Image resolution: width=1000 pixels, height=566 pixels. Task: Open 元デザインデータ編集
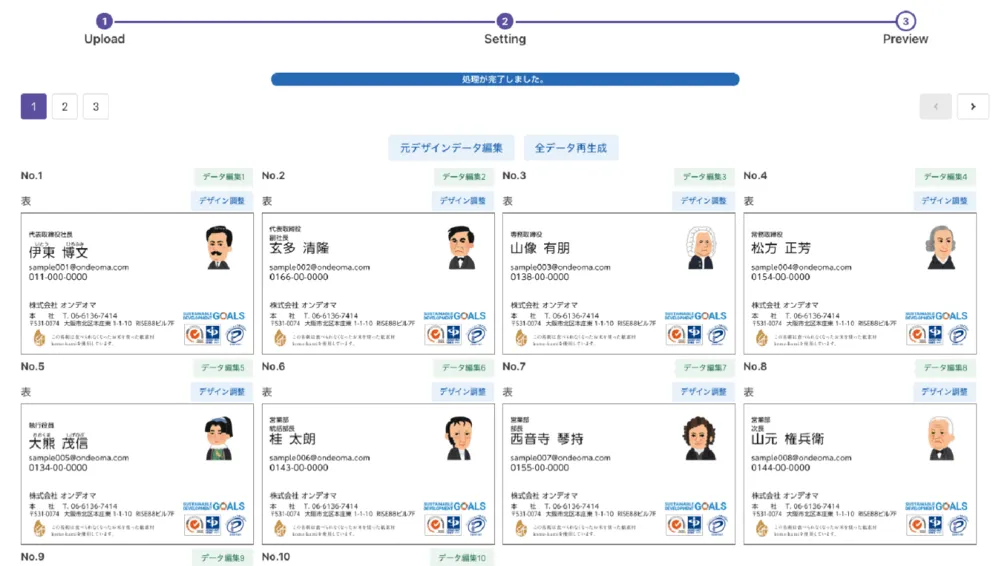(452, 148)
